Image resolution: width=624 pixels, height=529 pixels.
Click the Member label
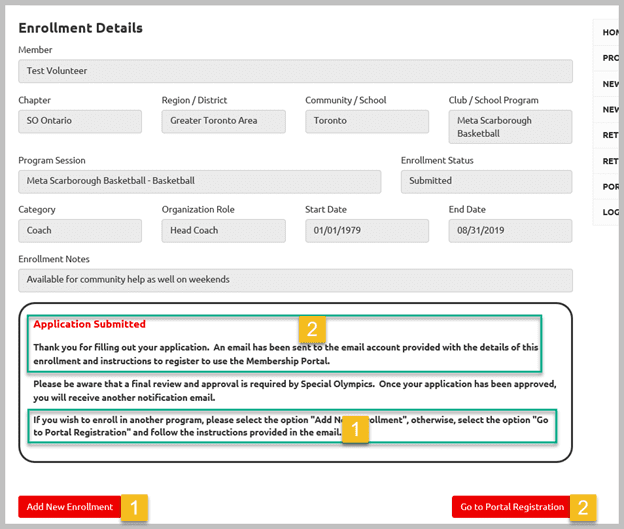[35, 50]
